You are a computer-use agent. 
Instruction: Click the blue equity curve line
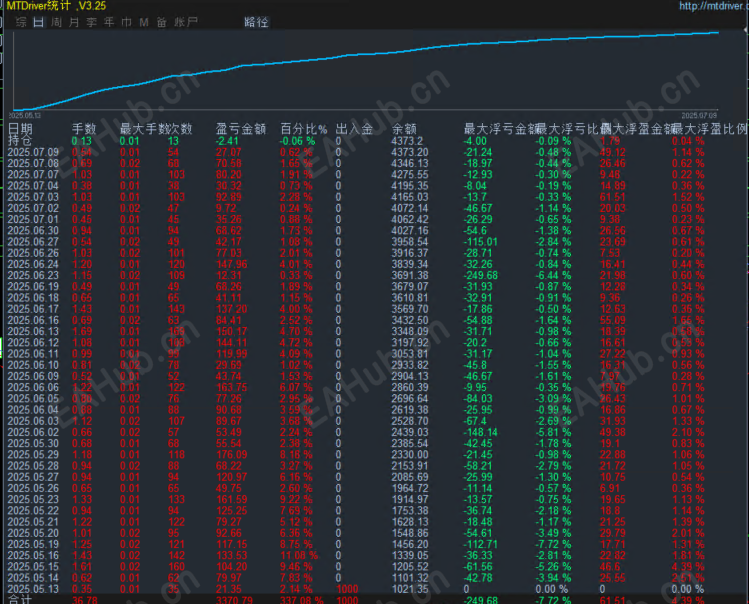pos(367,54)
